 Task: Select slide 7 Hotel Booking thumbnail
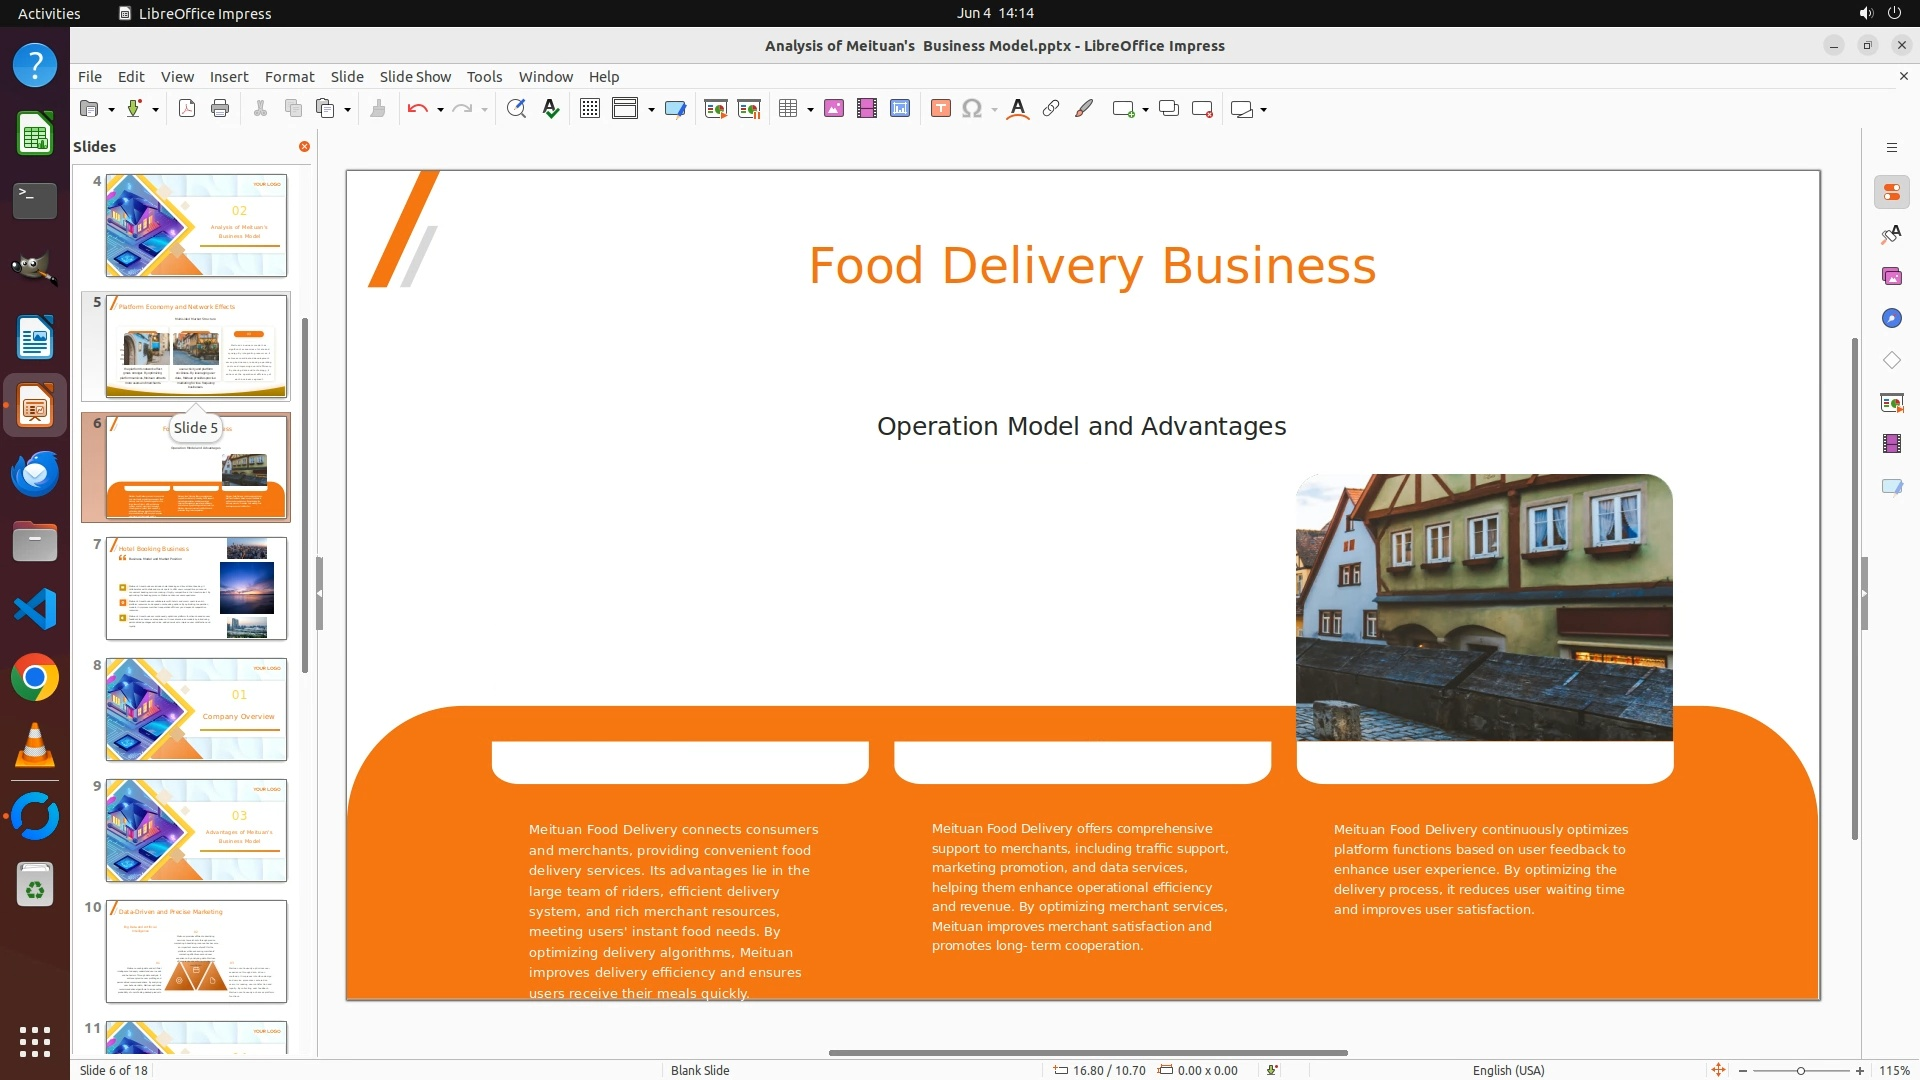pyautogui.click(x=196, y=588)
